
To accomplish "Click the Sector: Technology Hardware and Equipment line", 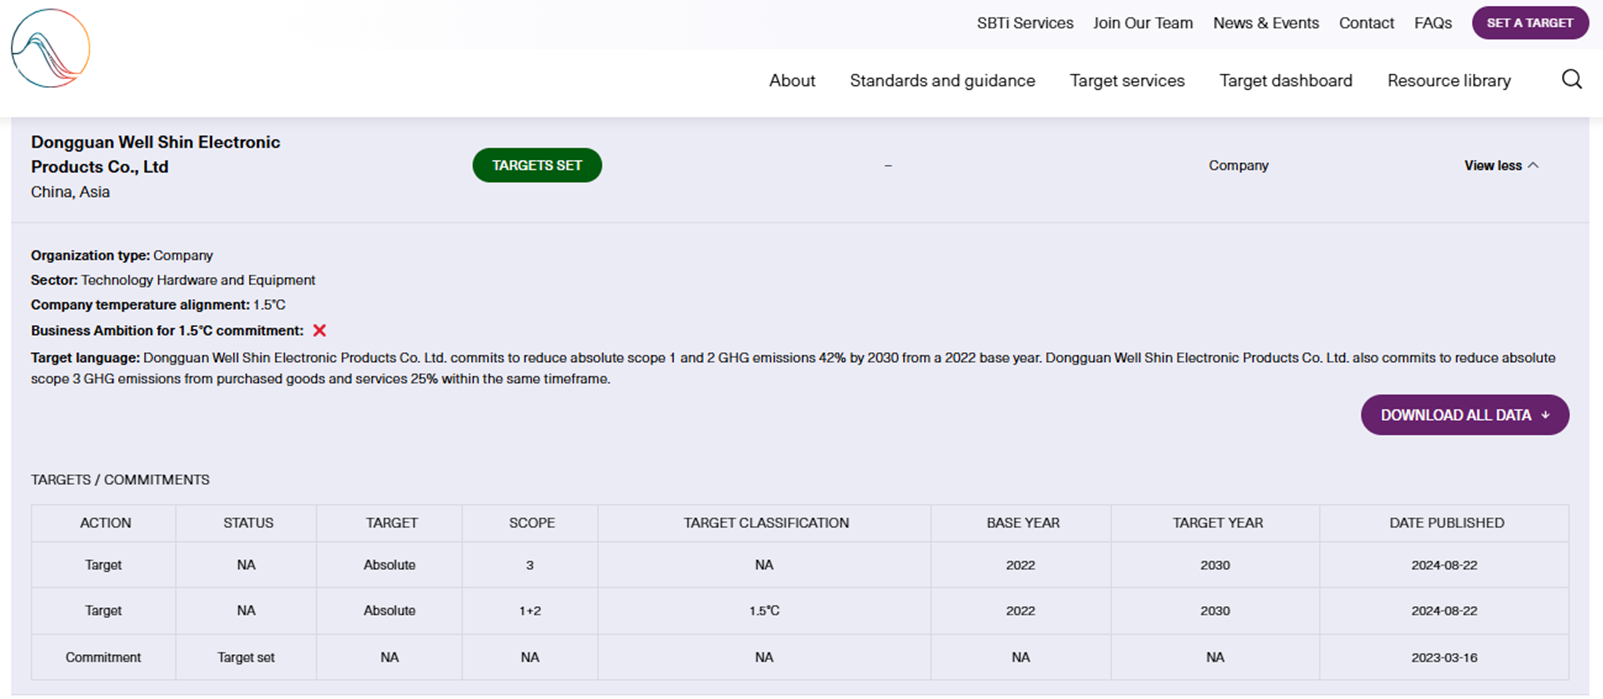I will pyautogui.click(x=173, y=281).
